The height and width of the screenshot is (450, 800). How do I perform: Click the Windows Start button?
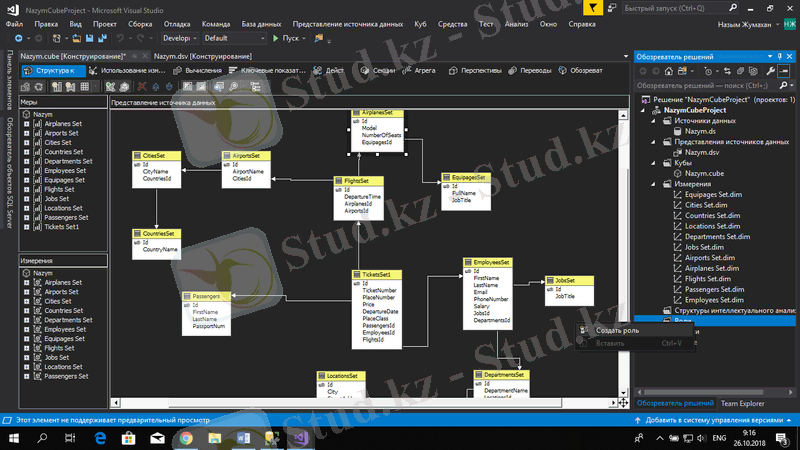point(14,438)
